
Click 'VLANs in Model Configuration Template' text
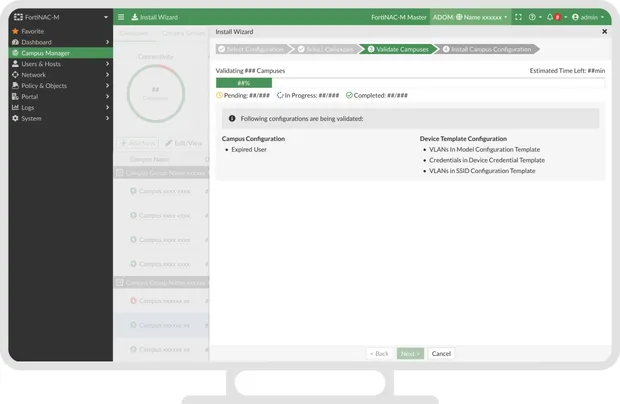pos(484,149)
